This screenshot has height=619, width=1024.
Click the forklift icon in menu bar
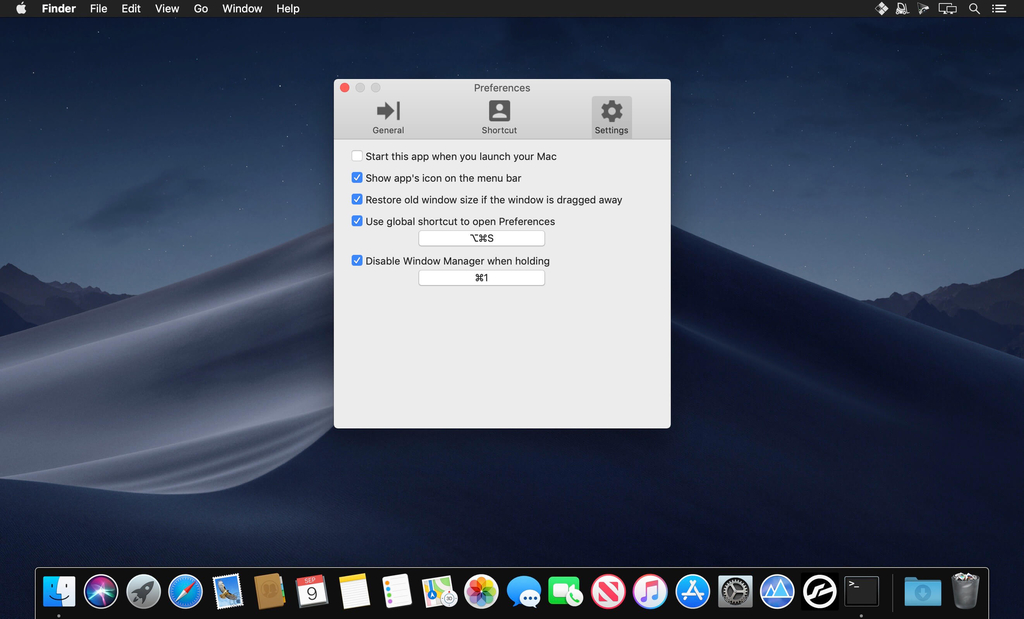click(903, 9)
